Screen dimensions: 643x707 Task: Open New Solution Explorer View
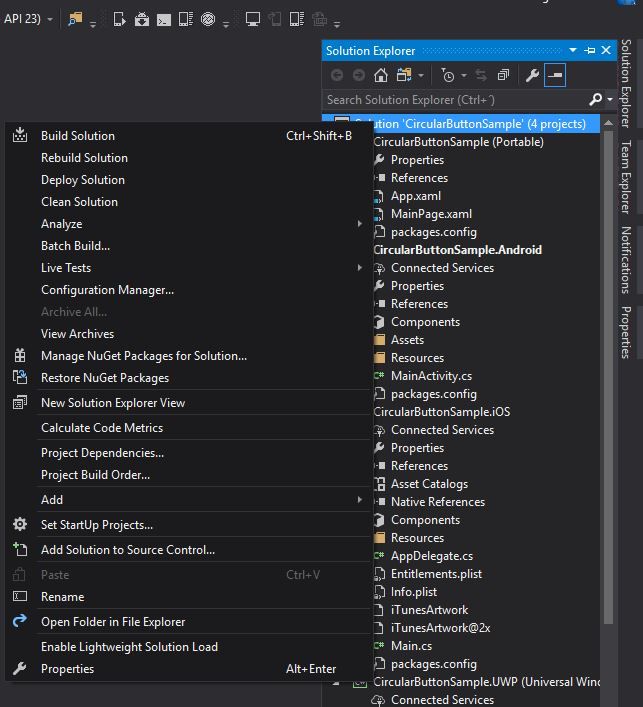188,403
